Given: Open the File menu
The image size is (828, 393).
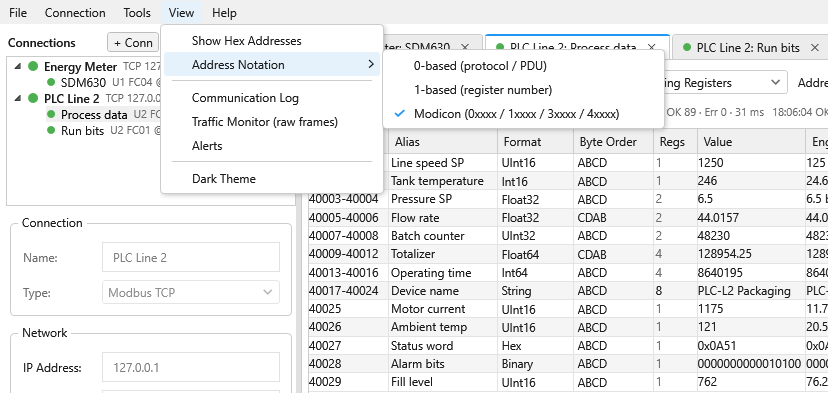Looking at the screenshot, I should click(x=18, y=13).
